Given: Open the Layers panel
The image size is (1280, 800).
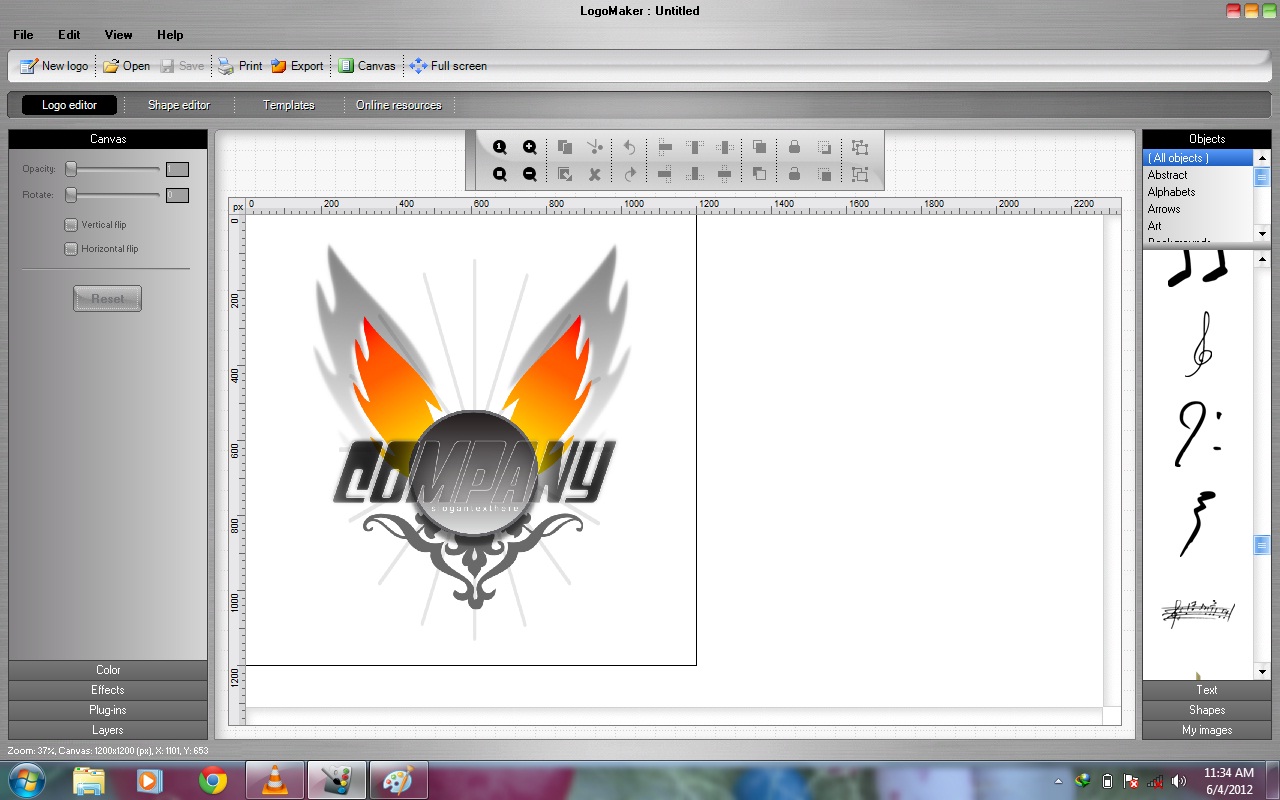Looking at the screenshot, I should click(107, 730).
